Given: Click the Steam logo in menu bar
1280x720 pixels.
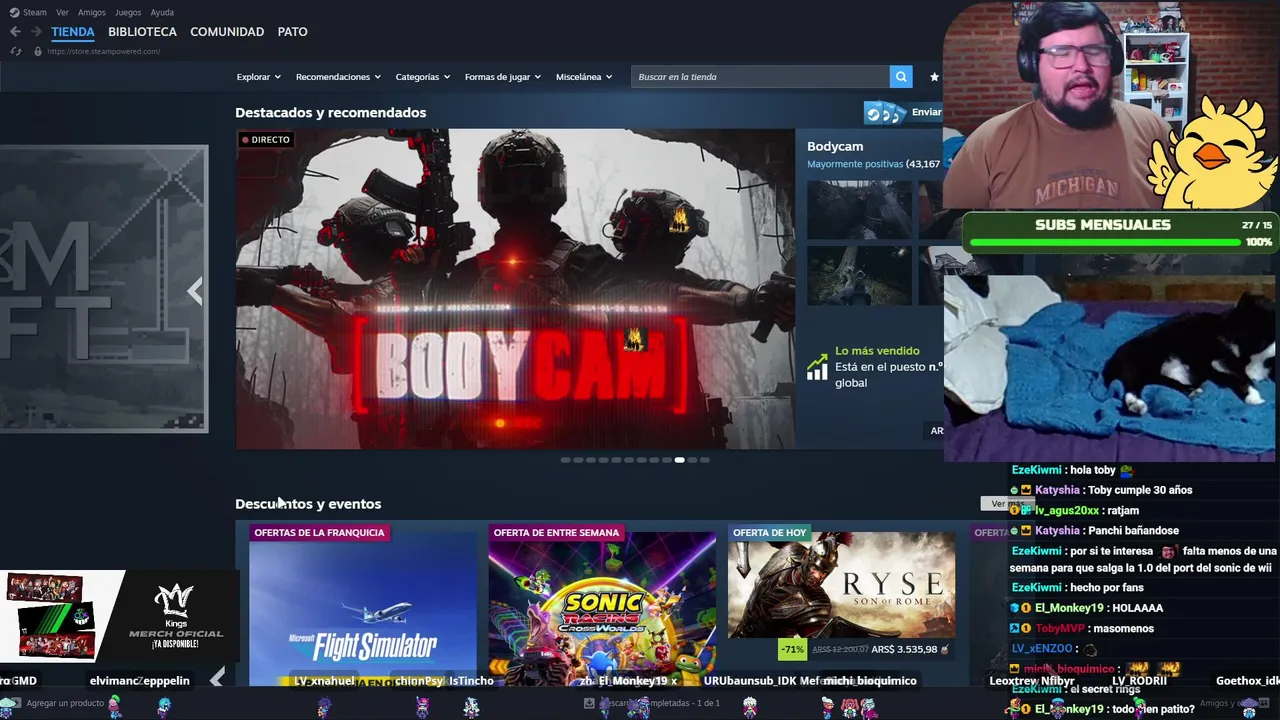Looking at the screenshot, I should point(14,12).
